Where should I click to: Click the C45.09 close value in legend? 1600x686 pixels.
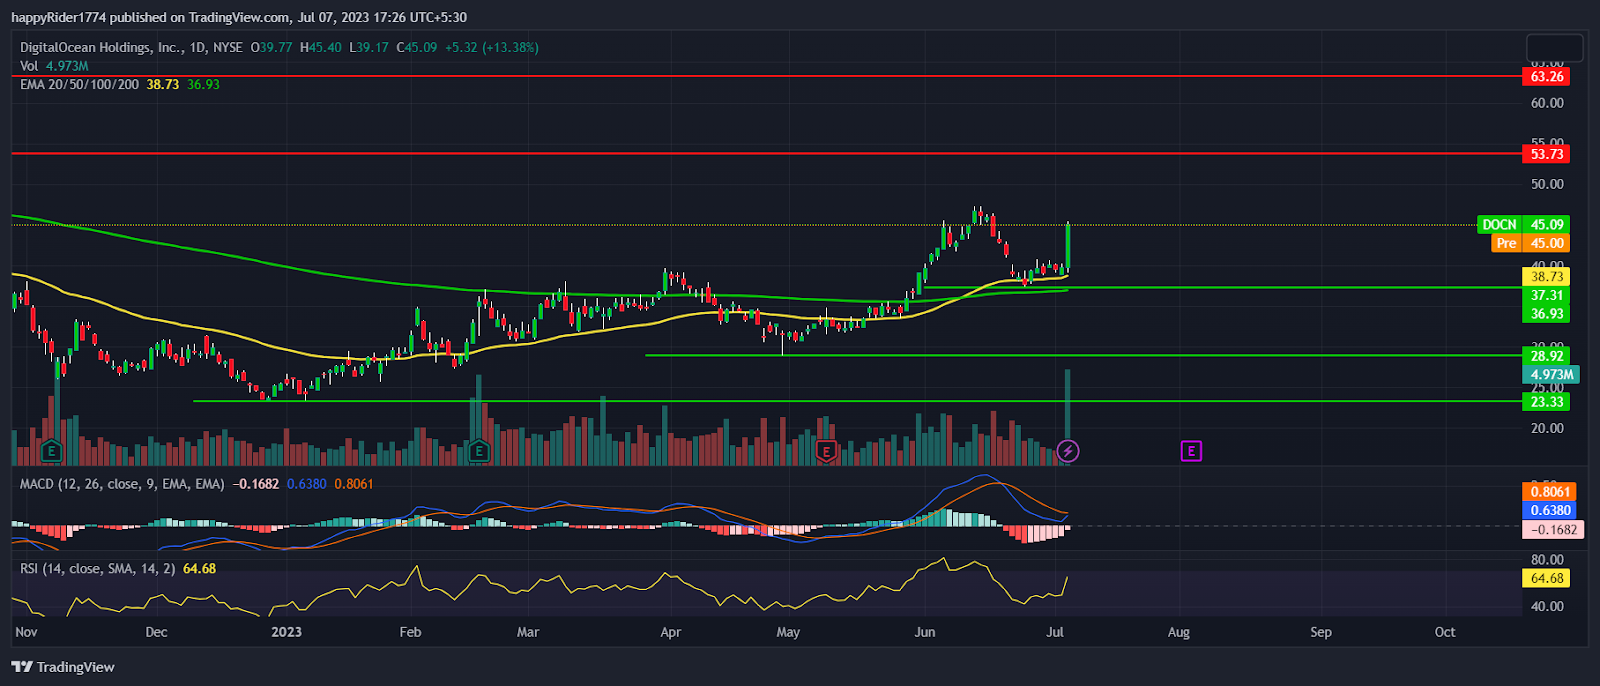click(x=417, y=47)
